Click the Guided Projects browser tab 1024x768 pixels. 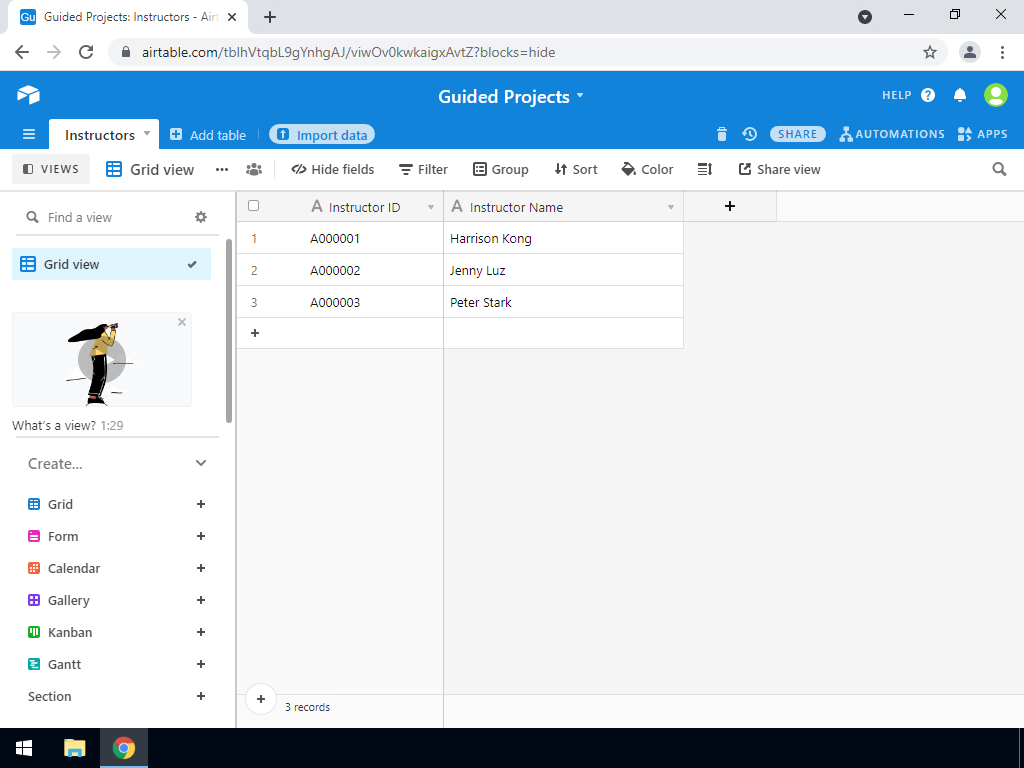127,17
